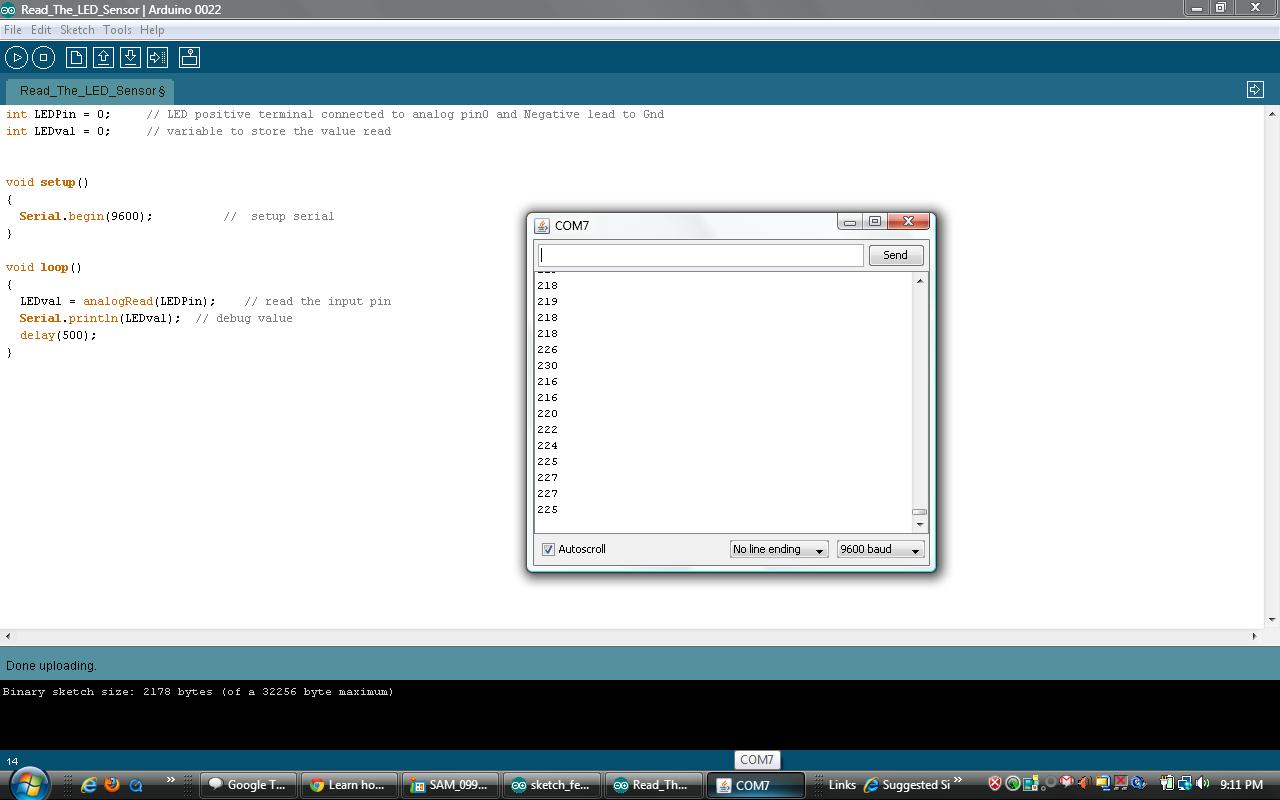Screen dimensions: 1280x800
Task: Open the 9600 baud dropdown
Action: coord(880,549)
